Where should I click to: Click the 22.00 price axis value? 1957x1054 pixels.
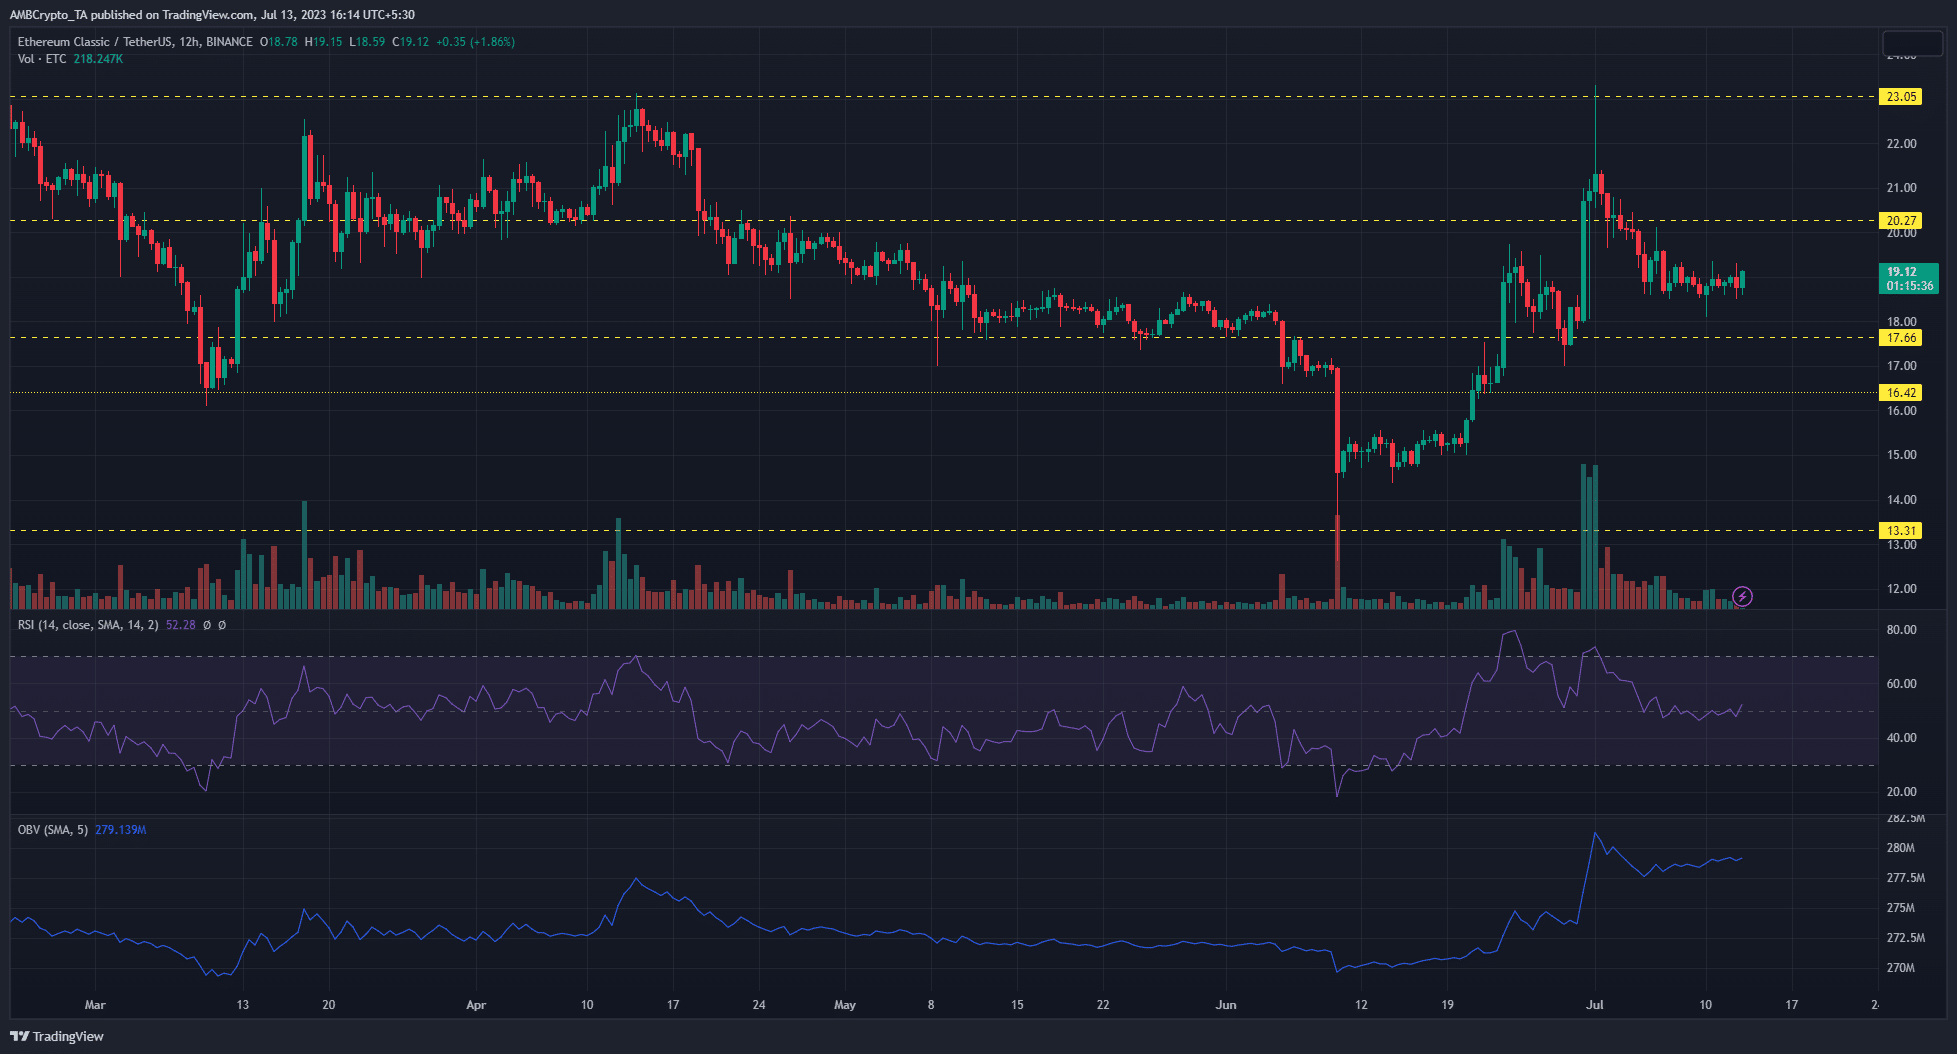(1901, 144)
